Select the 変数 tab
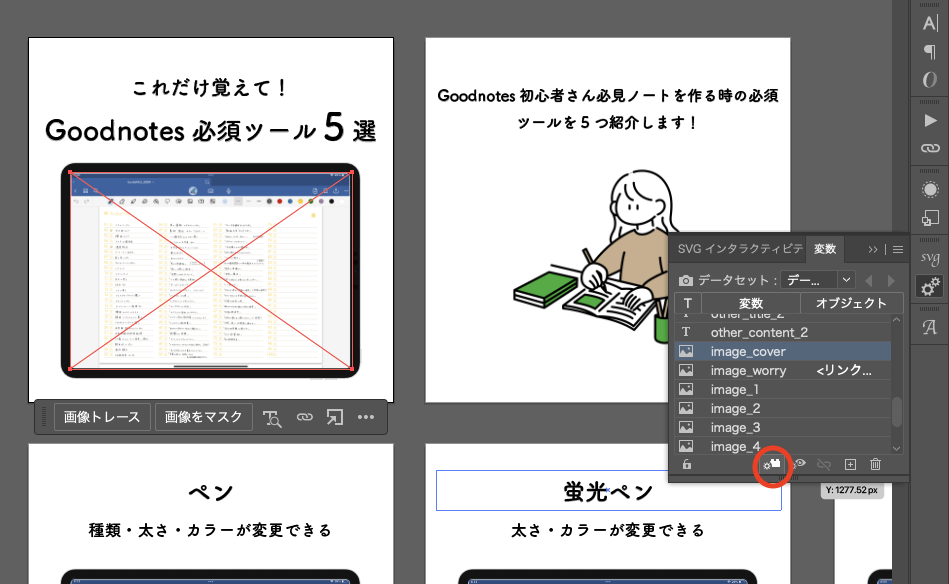This screenshot has height=584, width=949. (825, 249)
